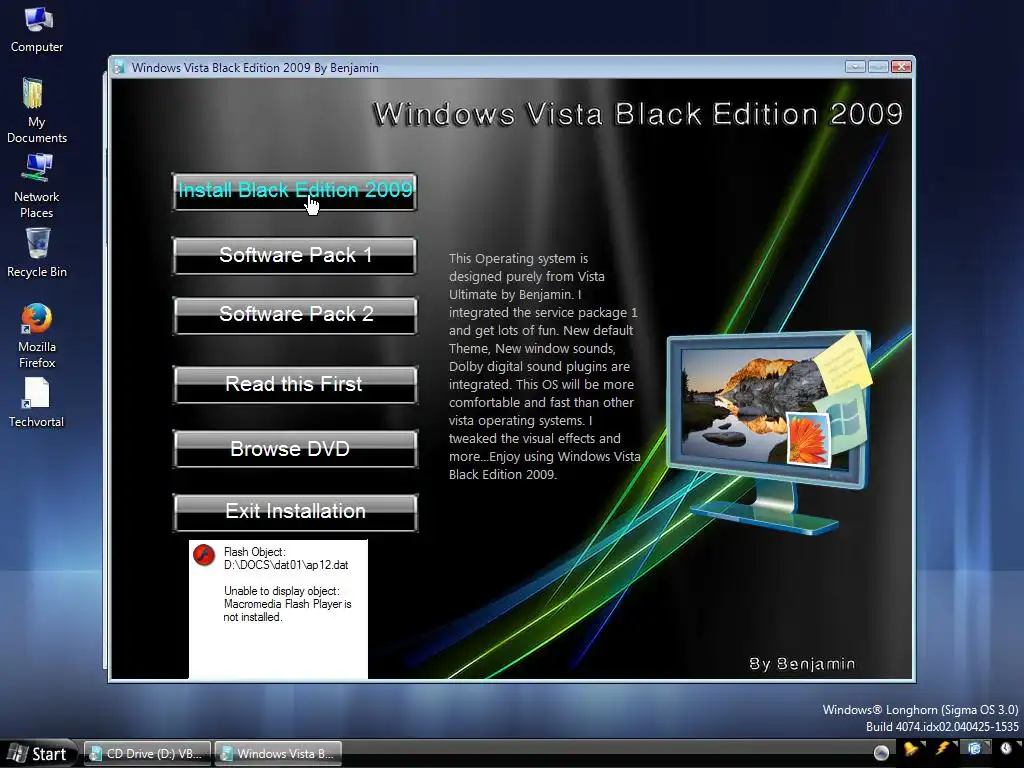Viewport: 1024px width, 768px height.
Task: Click the 'Unable to display object' message text
Action: click(287, 604)
